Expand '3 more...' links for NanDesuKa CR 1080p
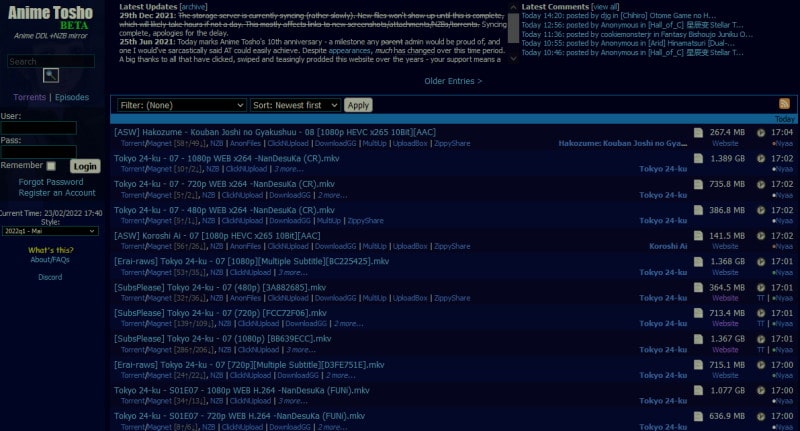Screen dimensions: 800x431 click(x=288, y=169)
